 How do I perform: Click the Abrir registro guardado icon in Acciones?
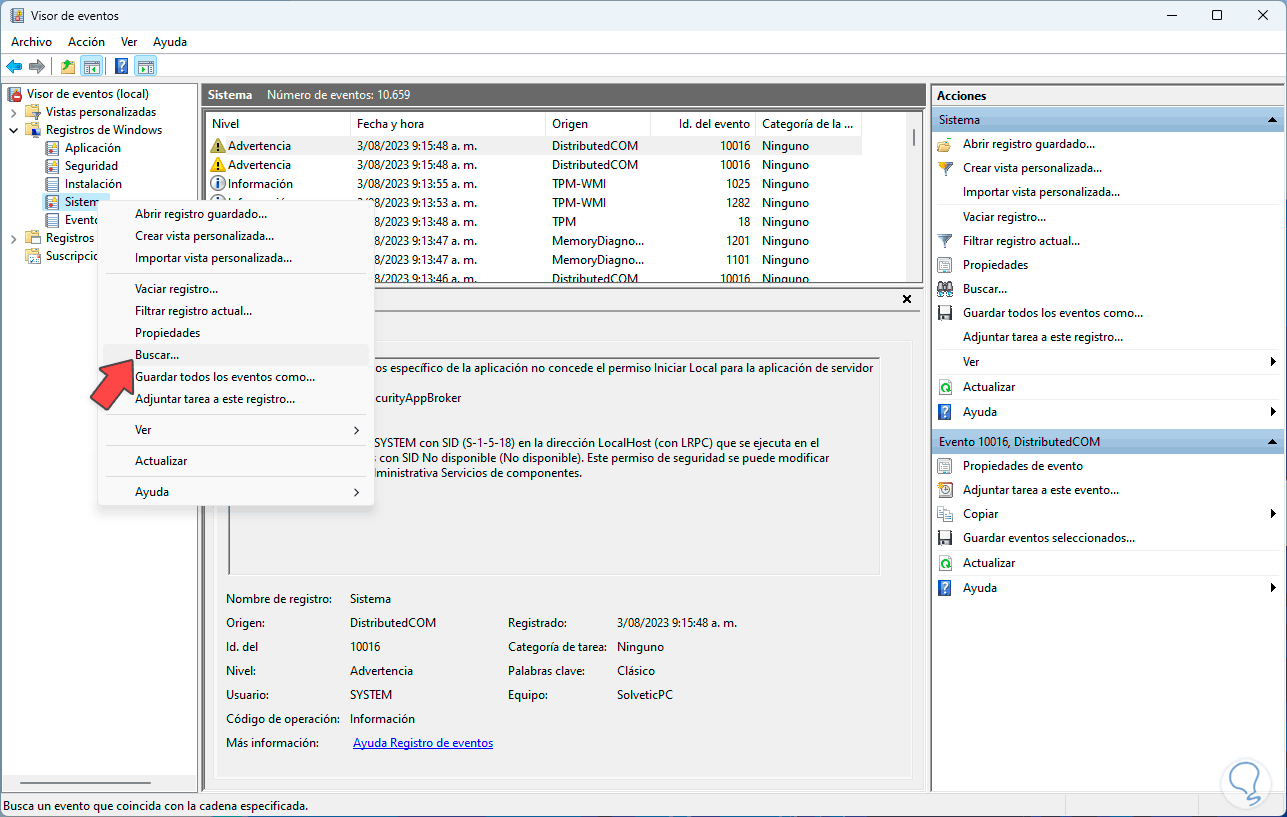point(945,144)
